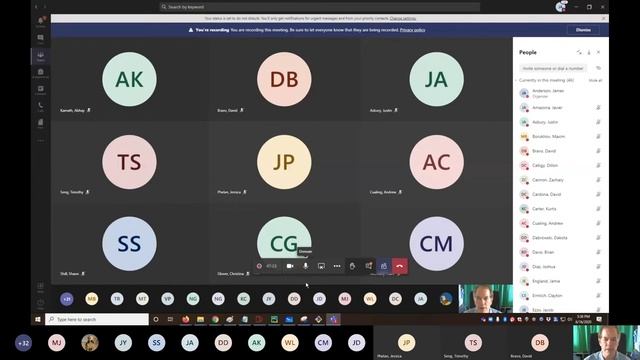
Task: Open the Activity feed in Teams sidebar
Action: [x=40, y=21]
